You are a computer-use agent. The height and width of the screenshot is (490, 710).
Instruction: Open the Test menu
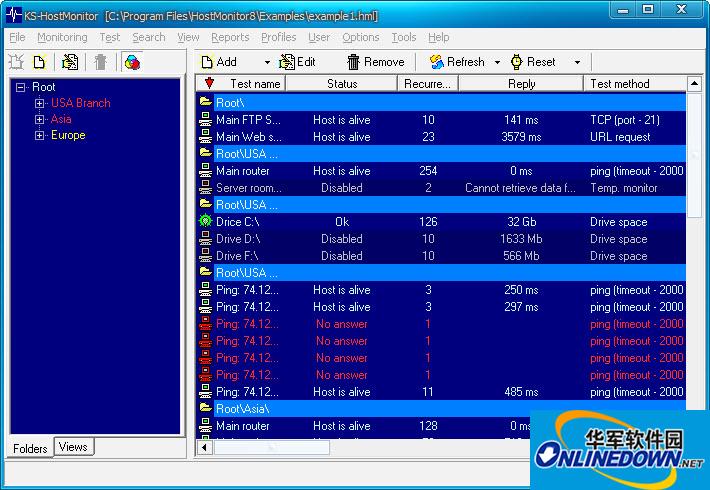click(x=110, y=38)
